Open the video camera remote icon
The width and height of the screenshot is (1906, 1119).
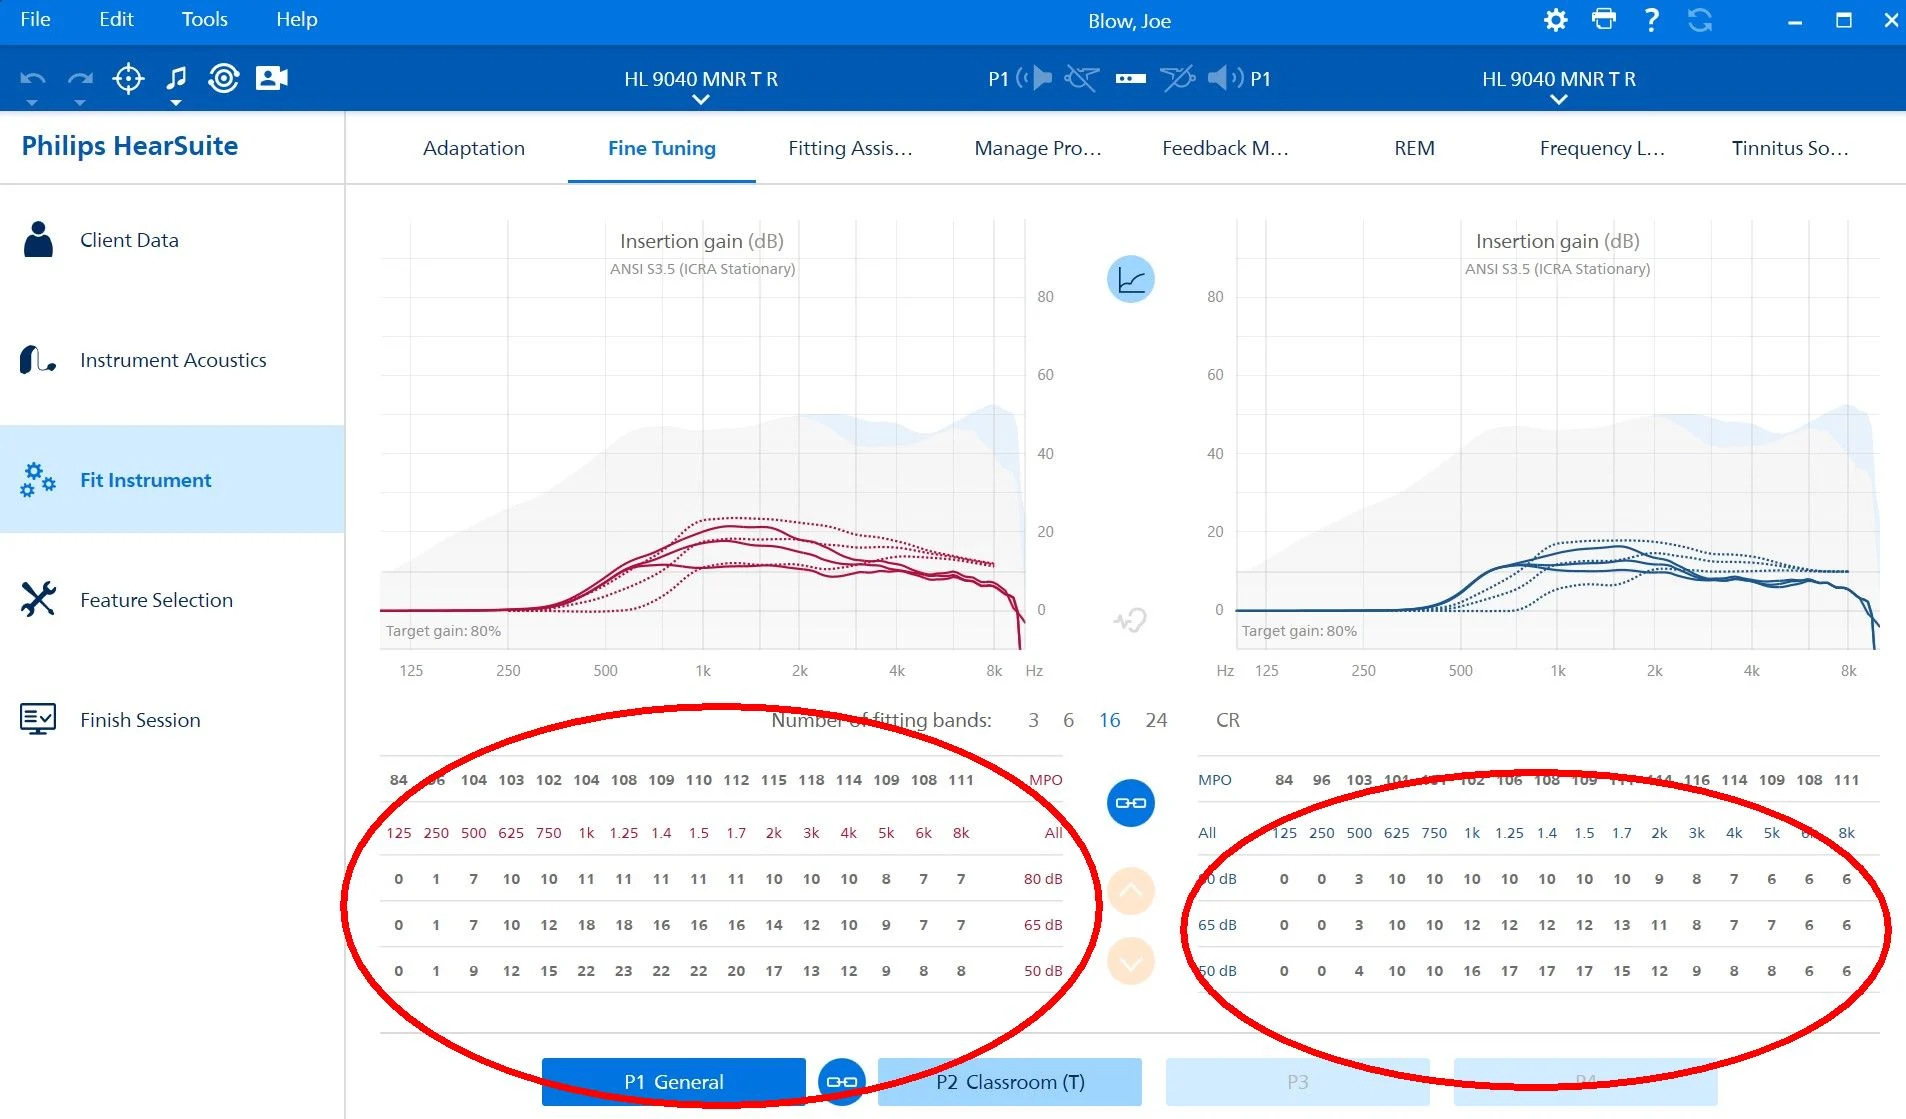coord(271,78)
